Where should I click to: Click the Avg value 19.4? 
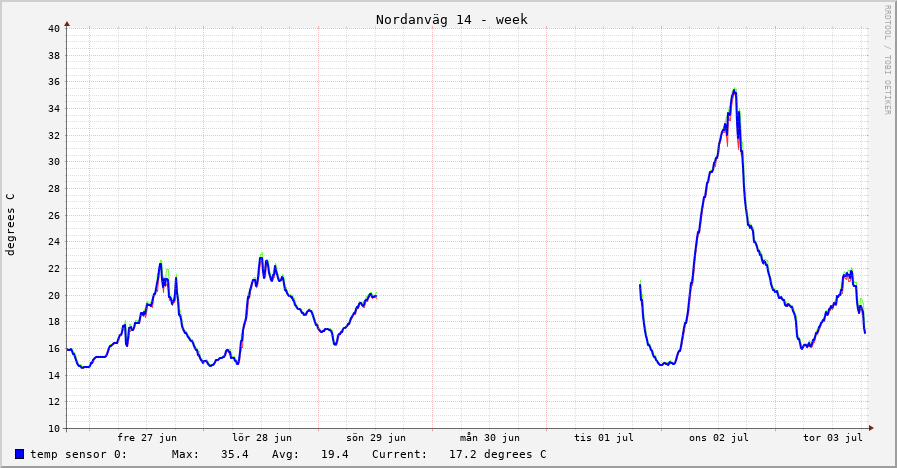335,454
